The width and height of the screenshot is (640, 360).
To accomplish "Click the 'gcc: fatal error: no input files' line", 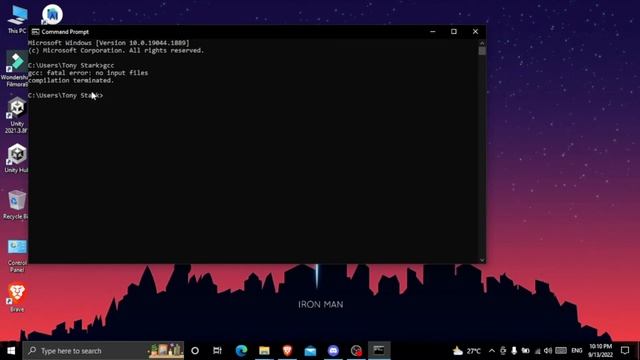I will pos(88,73).
